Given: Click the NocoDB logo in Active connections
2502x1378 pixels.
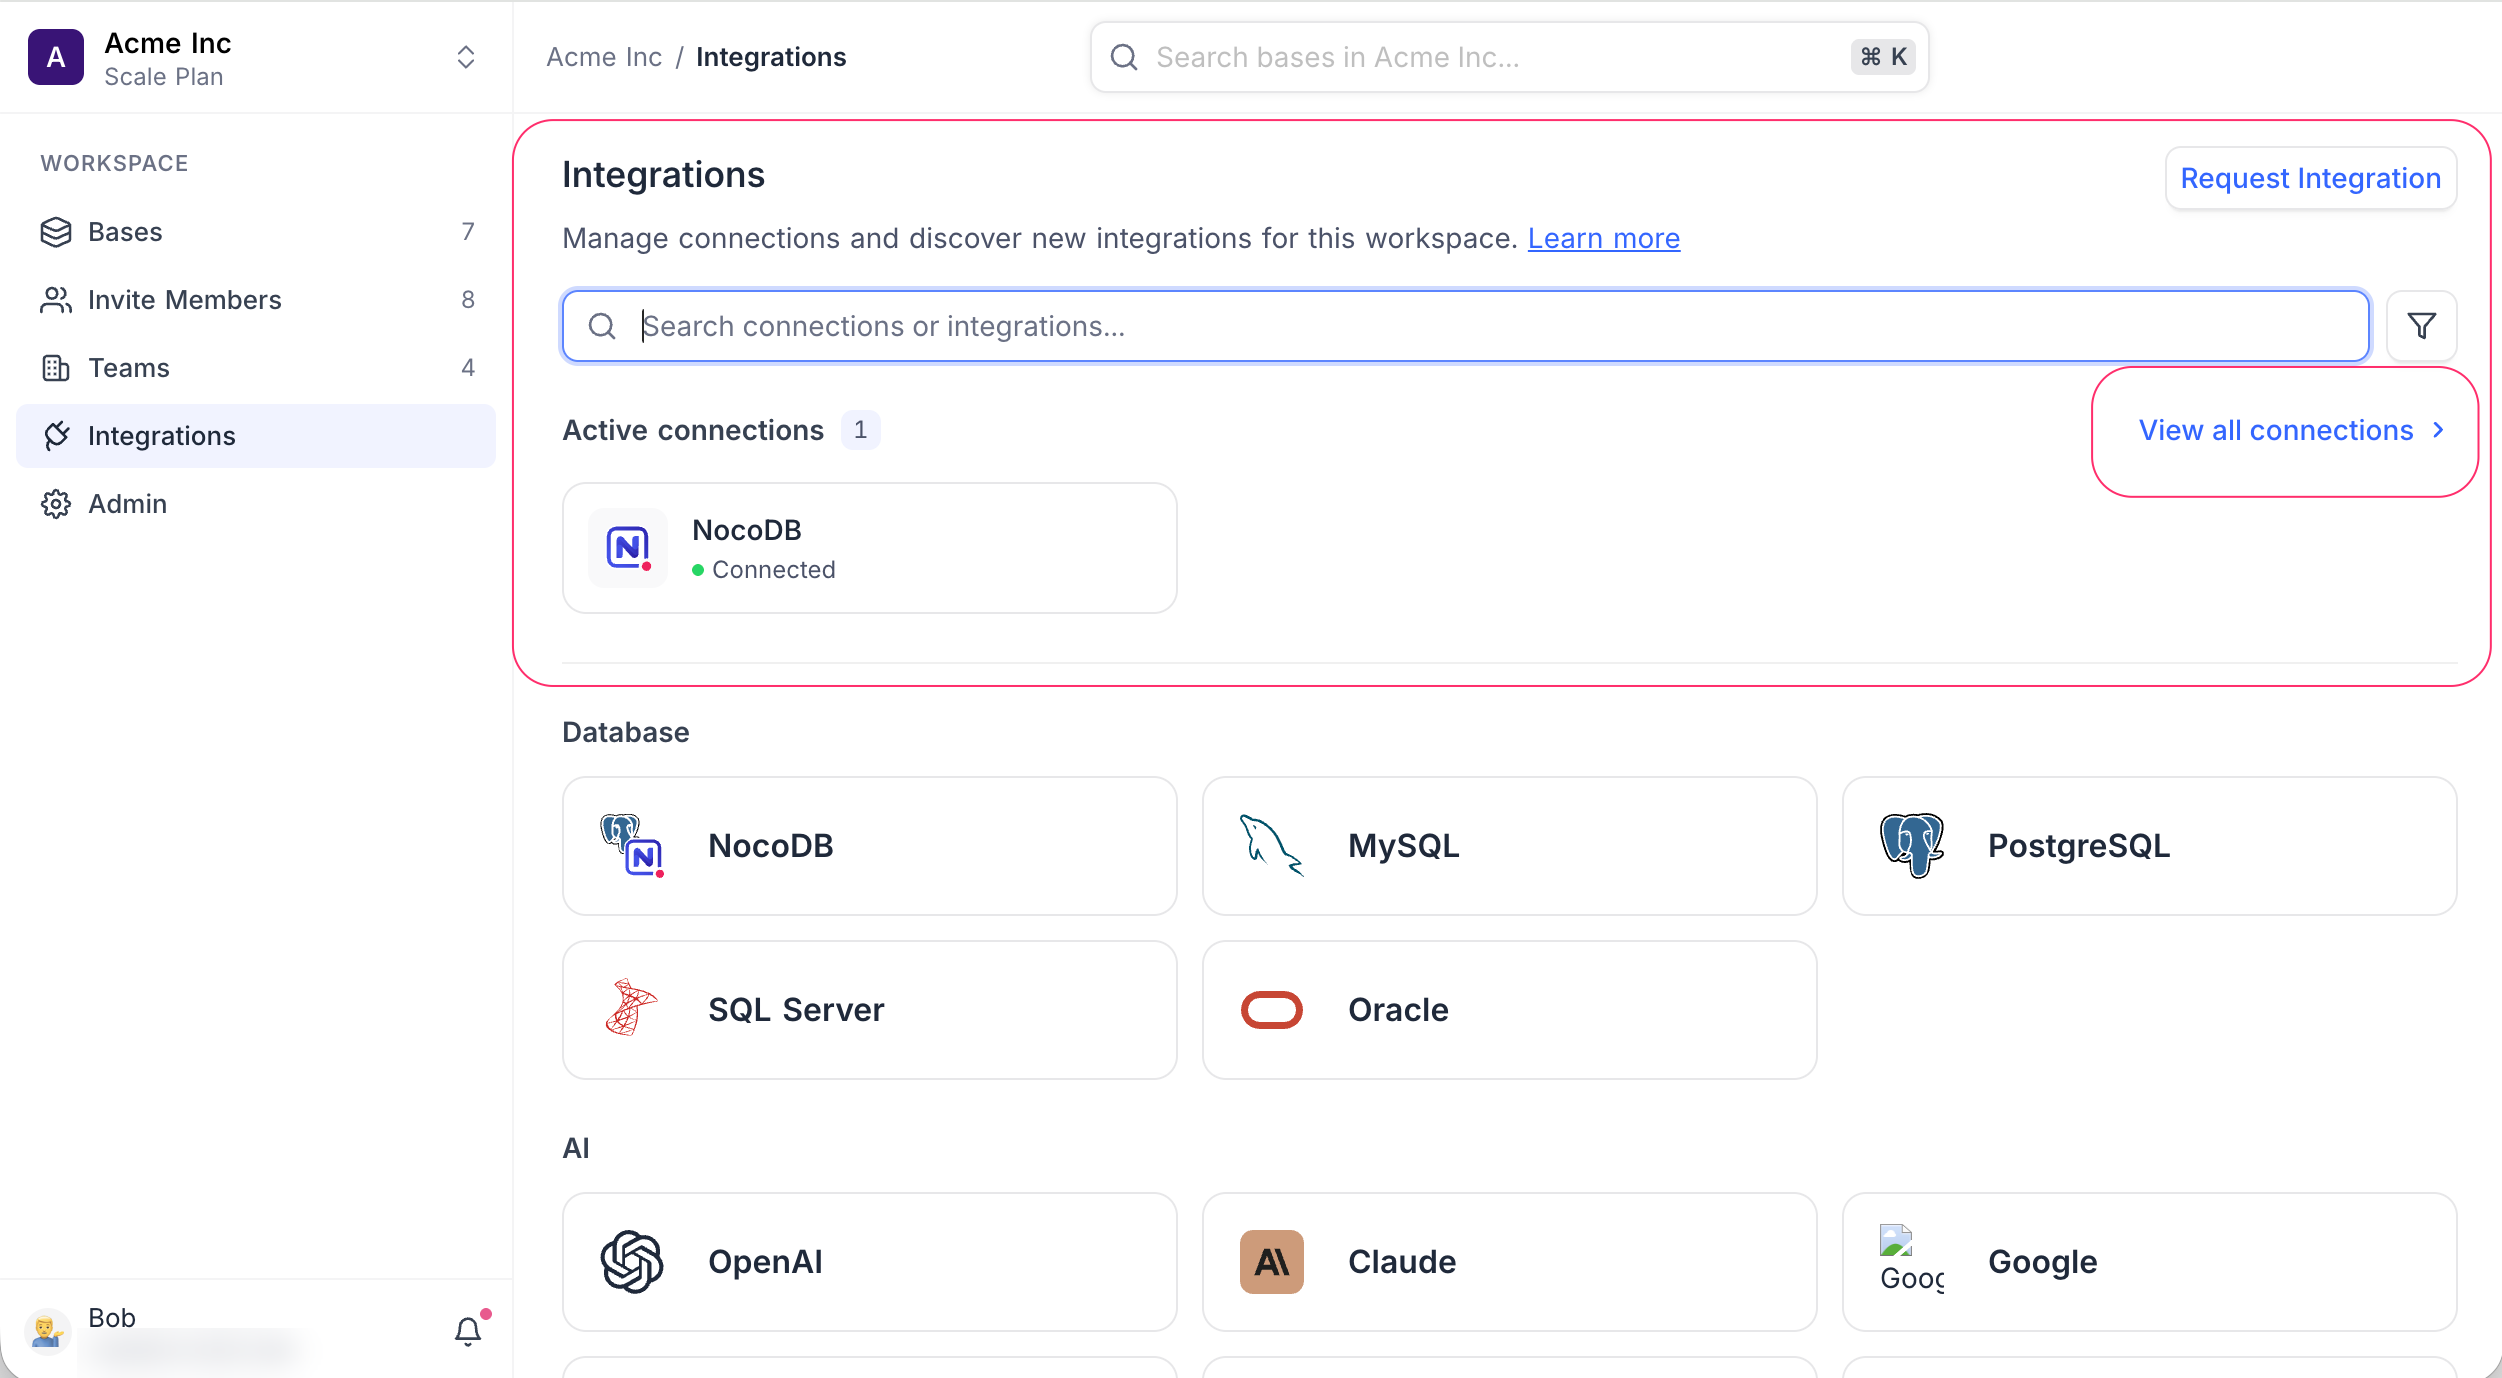Looking at the screenshot, I should (x=628, y=548).
